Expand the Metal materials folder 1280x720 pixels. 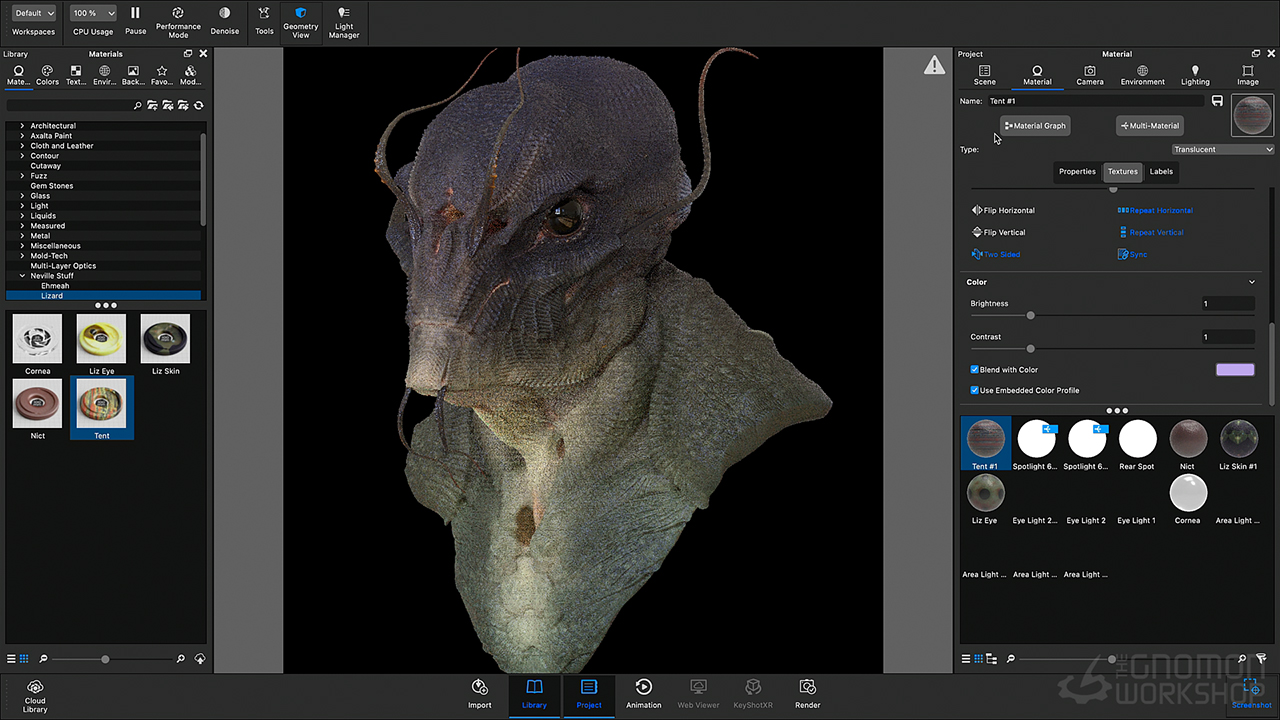22,236
